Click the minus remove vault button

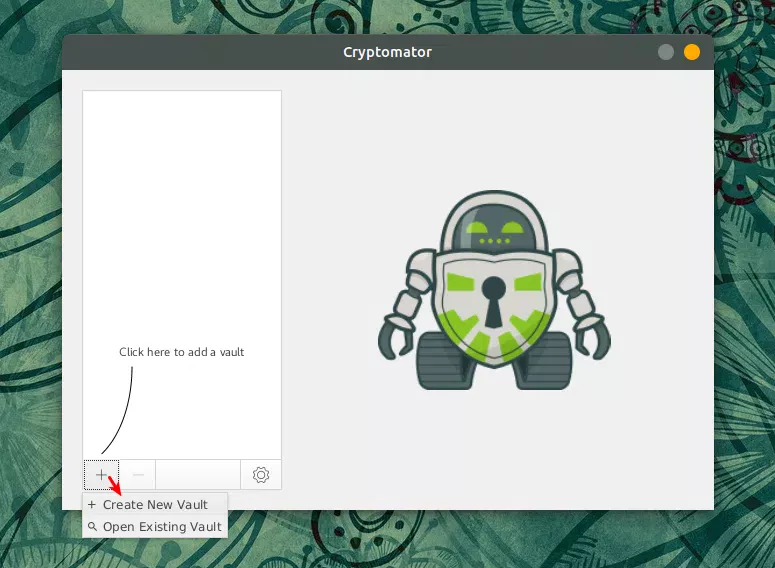[x=138, y=475]
